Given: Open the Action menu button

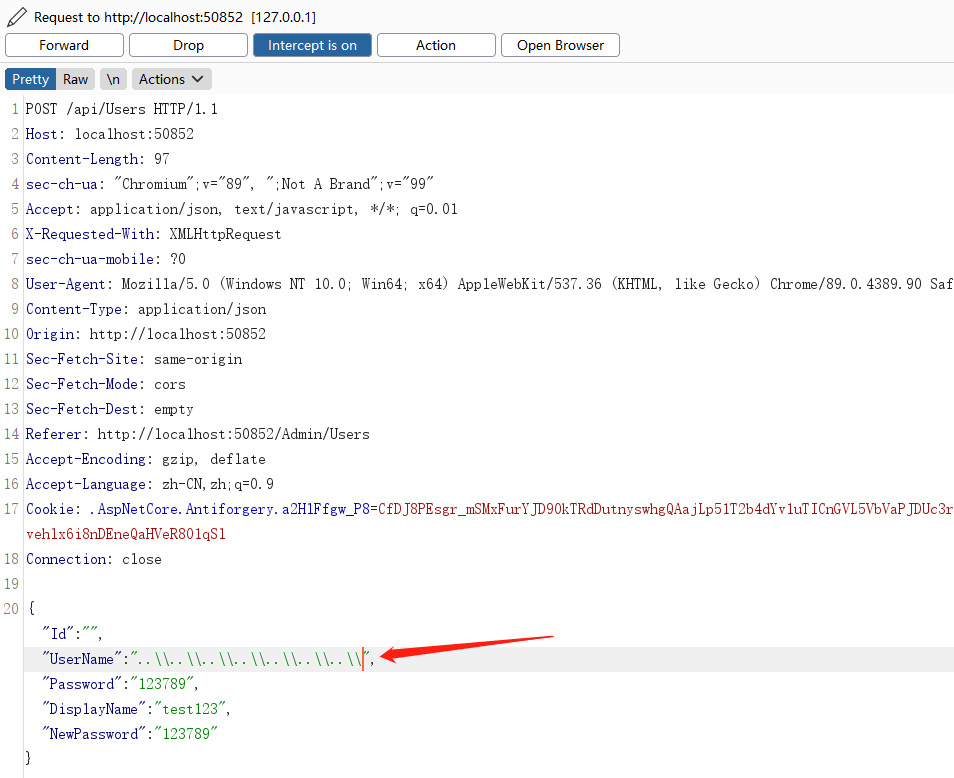Looking at the screenshot, I should pos(436,45).
